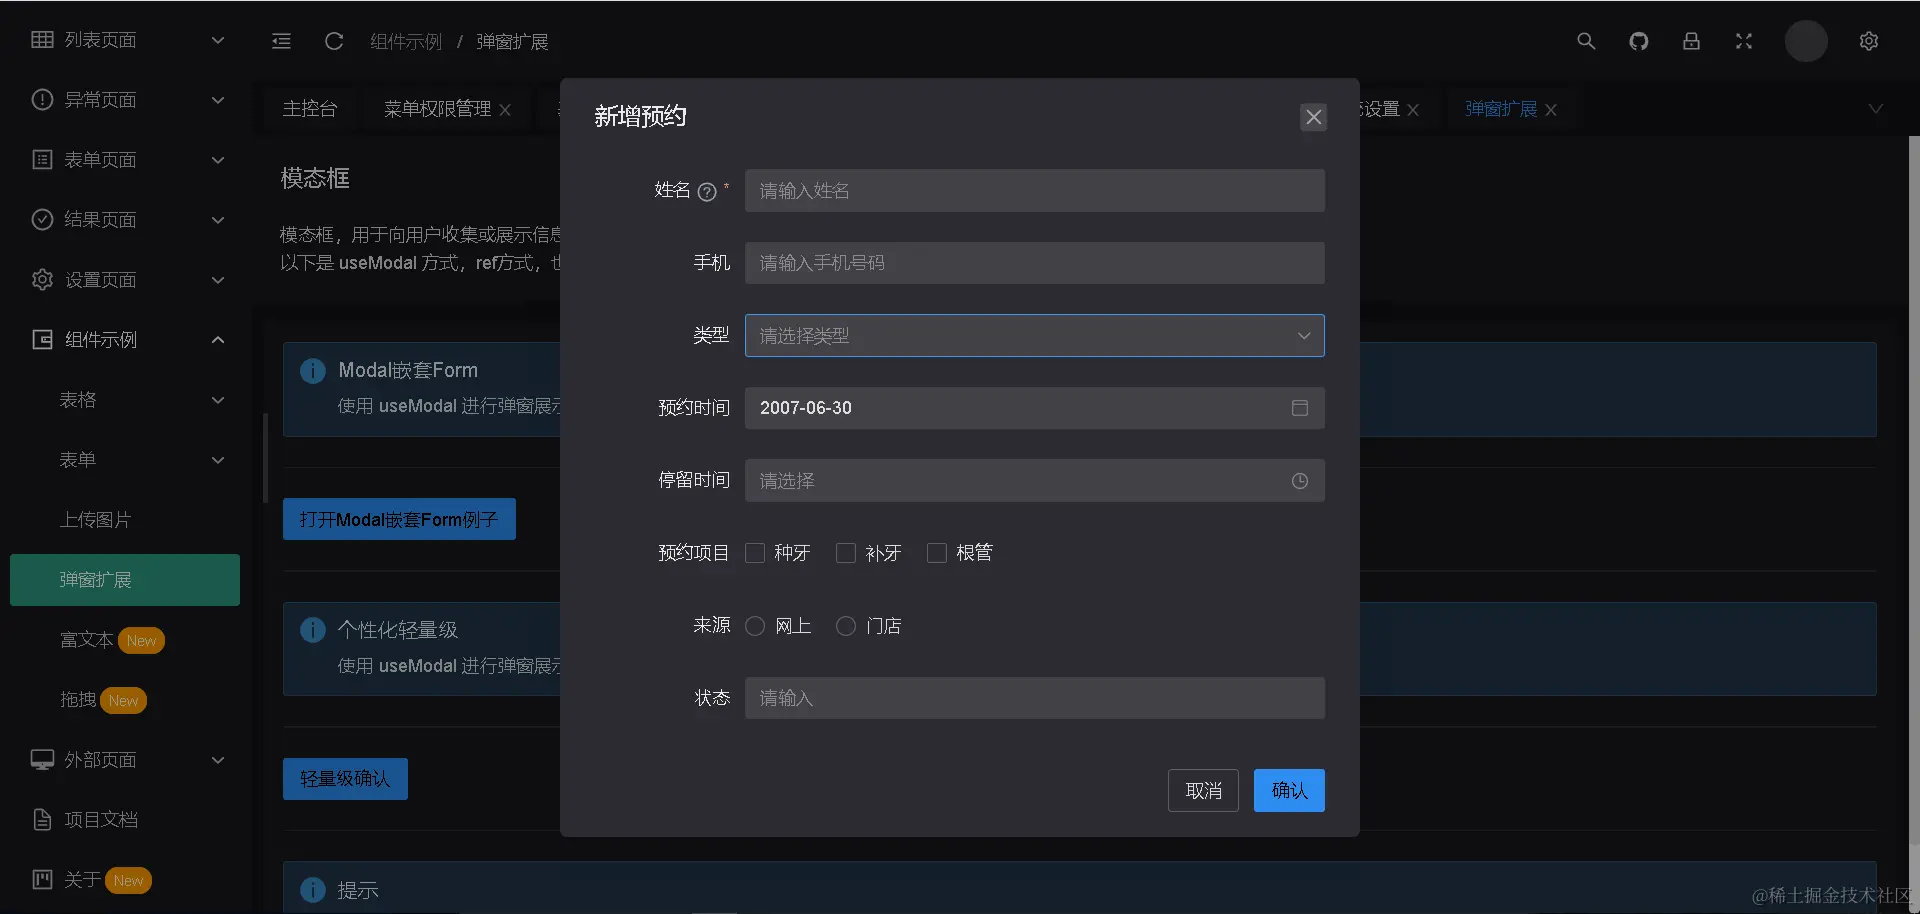Click the lock screen icon

coord(1691,41)
